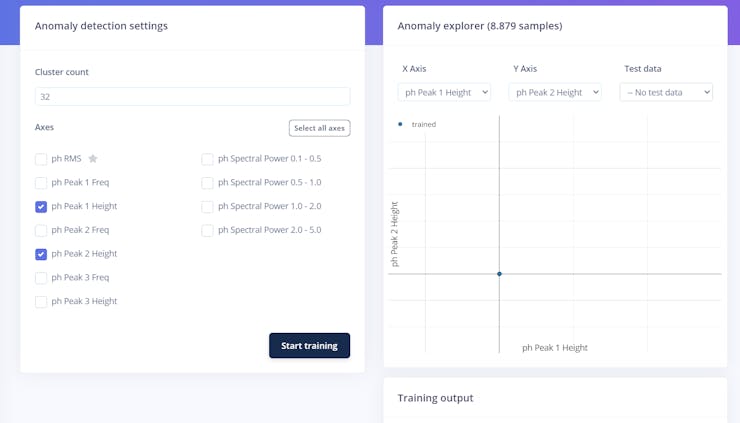Uncheck the ph Peak 2 Height axis
This screenshot has width=740, height=423.
(x=41, y=254)
